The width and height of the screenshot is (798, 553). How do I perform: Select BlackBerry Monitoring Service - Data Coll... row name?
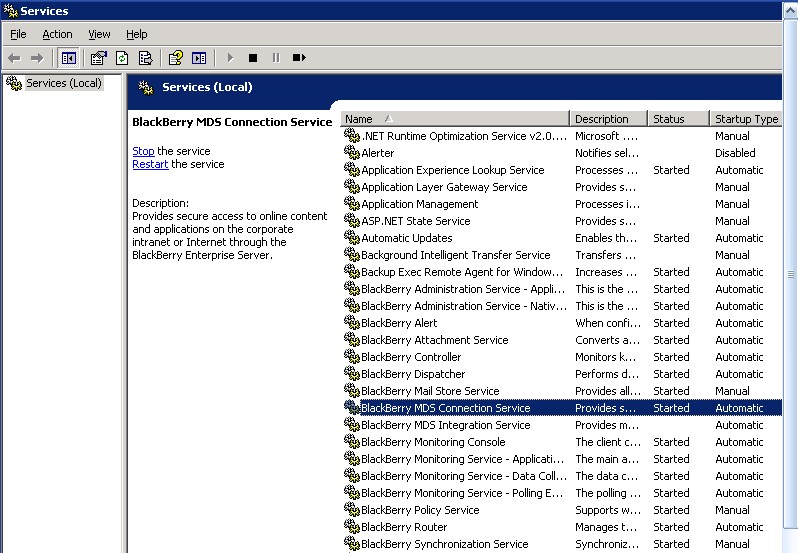tap(464, 476)
